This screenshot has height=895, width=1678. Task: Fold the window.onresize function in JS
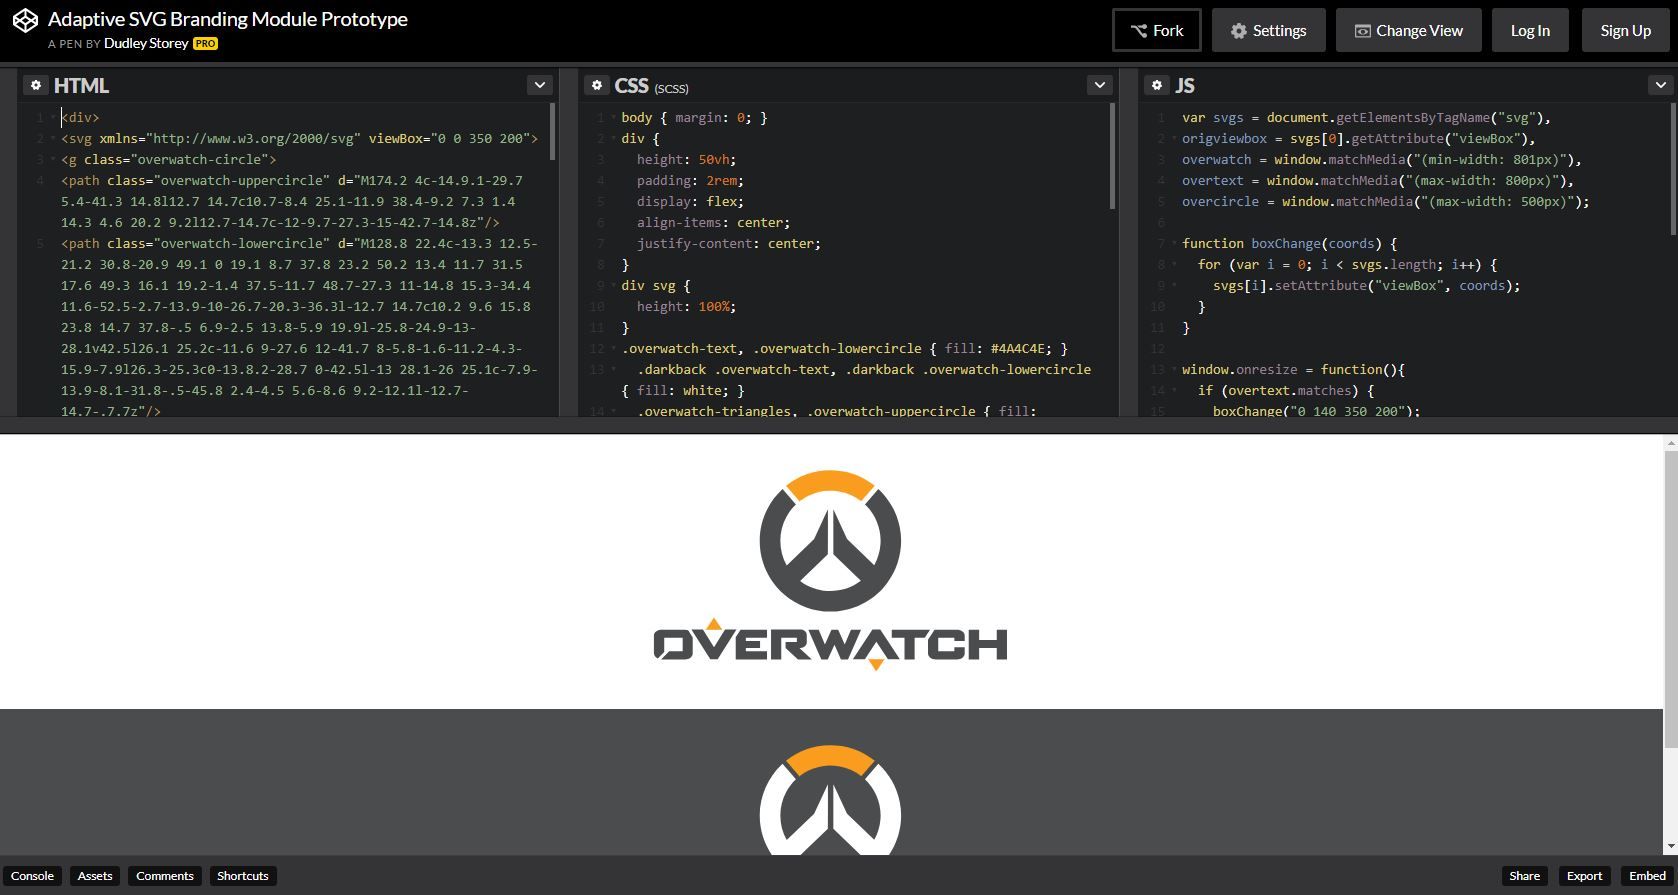coord(1173,370)
